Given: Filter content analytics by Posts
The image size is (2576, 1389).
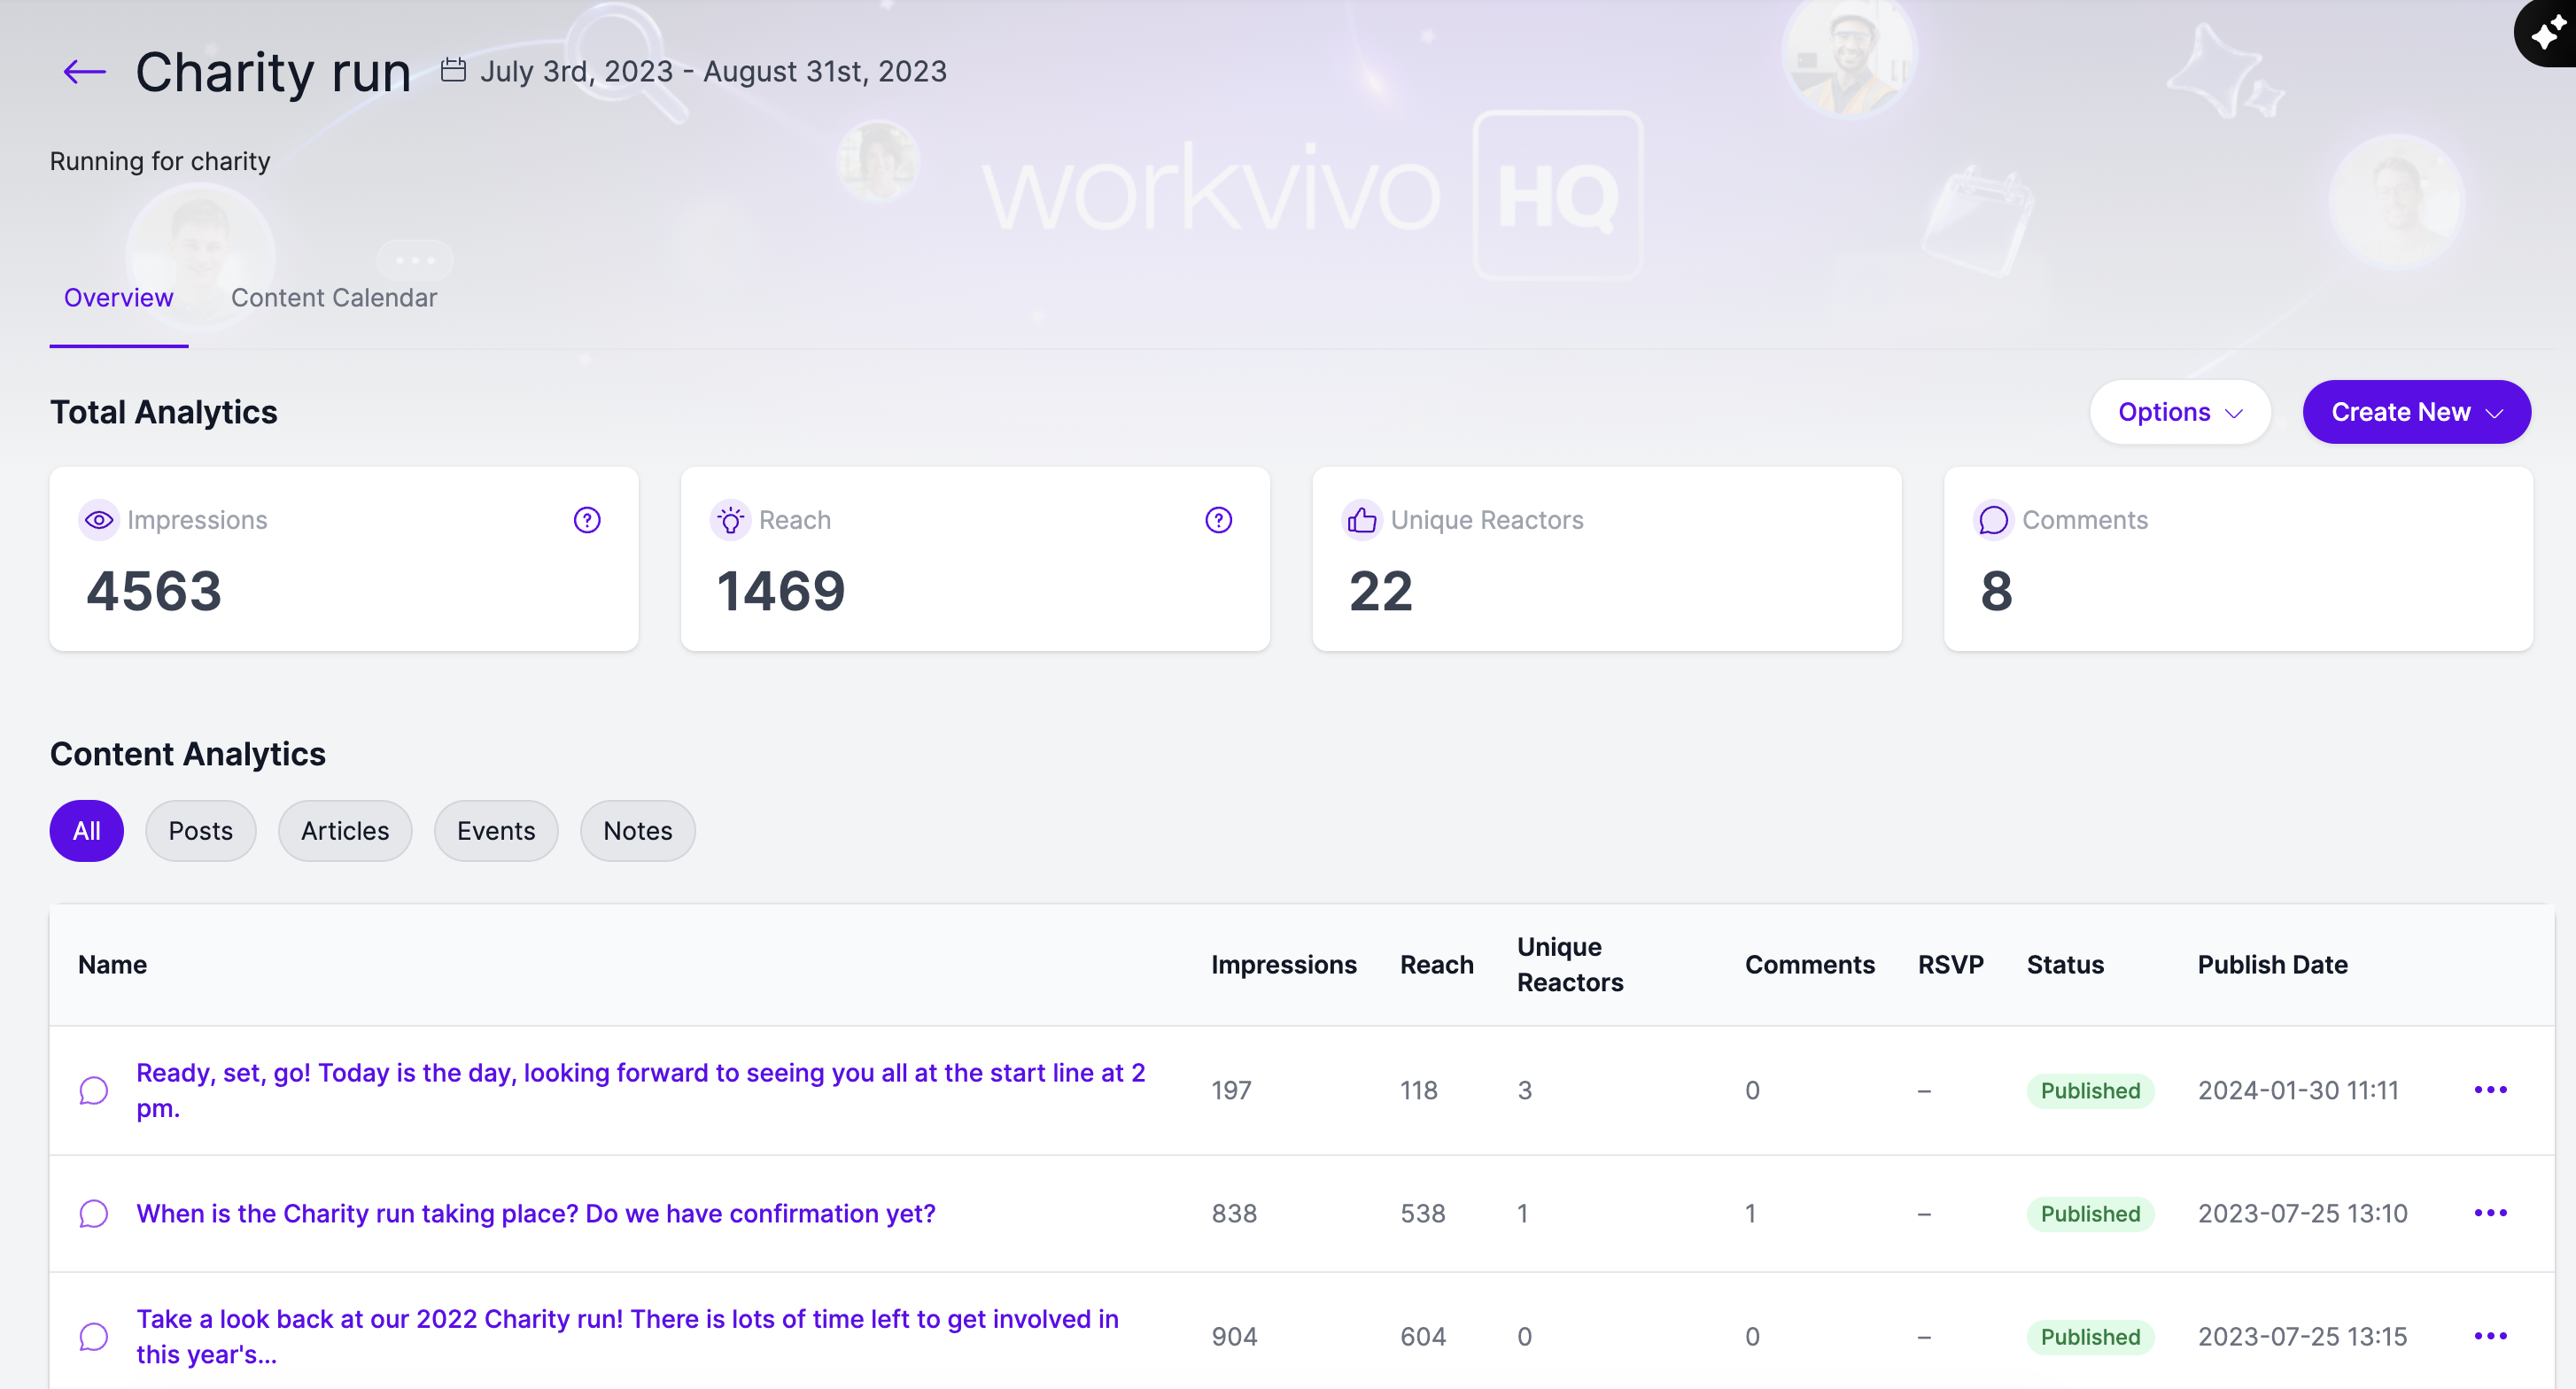Looking at the screenshot, I should pyautogui.click(x=201, y=831).
